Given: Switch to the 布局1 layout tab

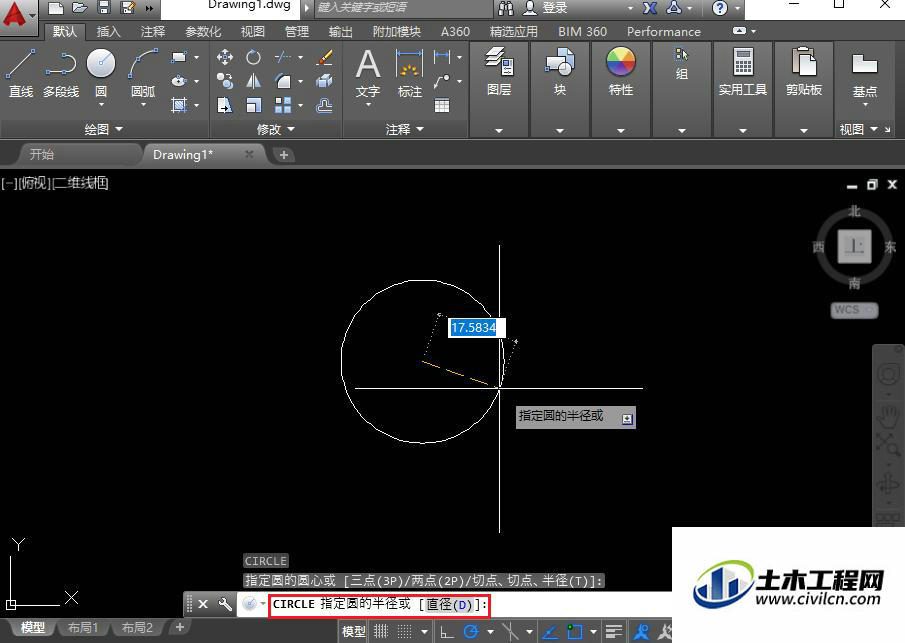Looking at the screenshot, I should coord(83,627).
